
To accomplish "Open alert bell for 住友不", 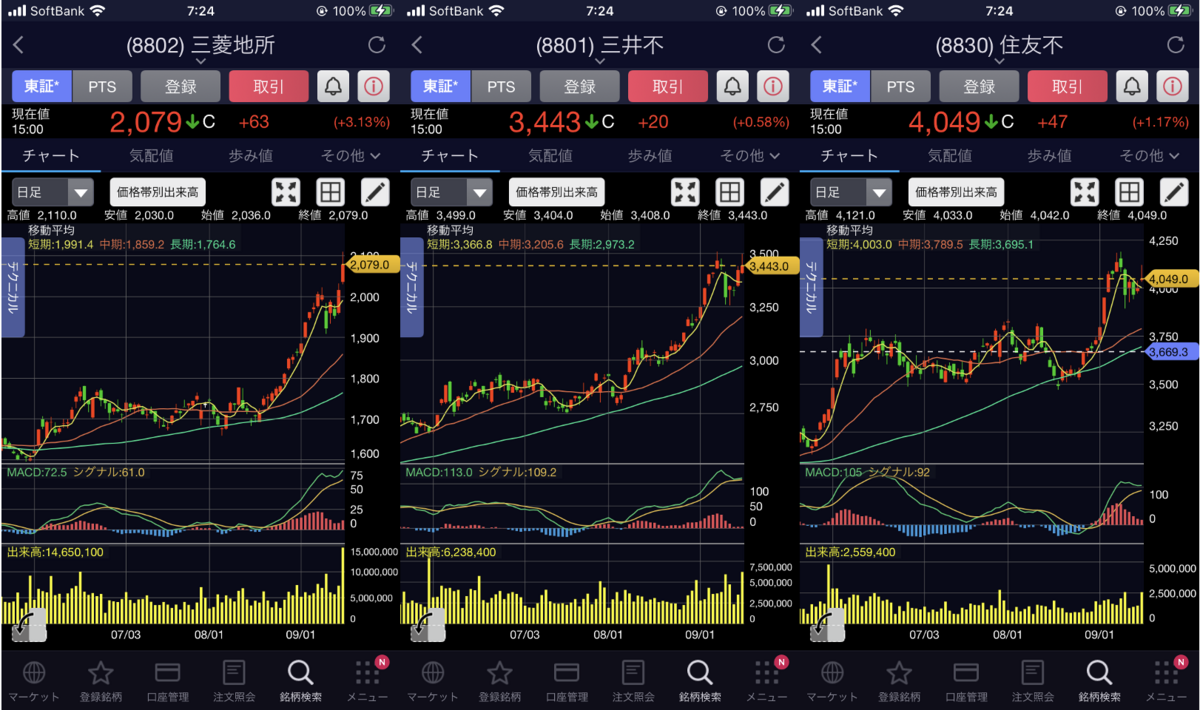I will point(1132,87).
